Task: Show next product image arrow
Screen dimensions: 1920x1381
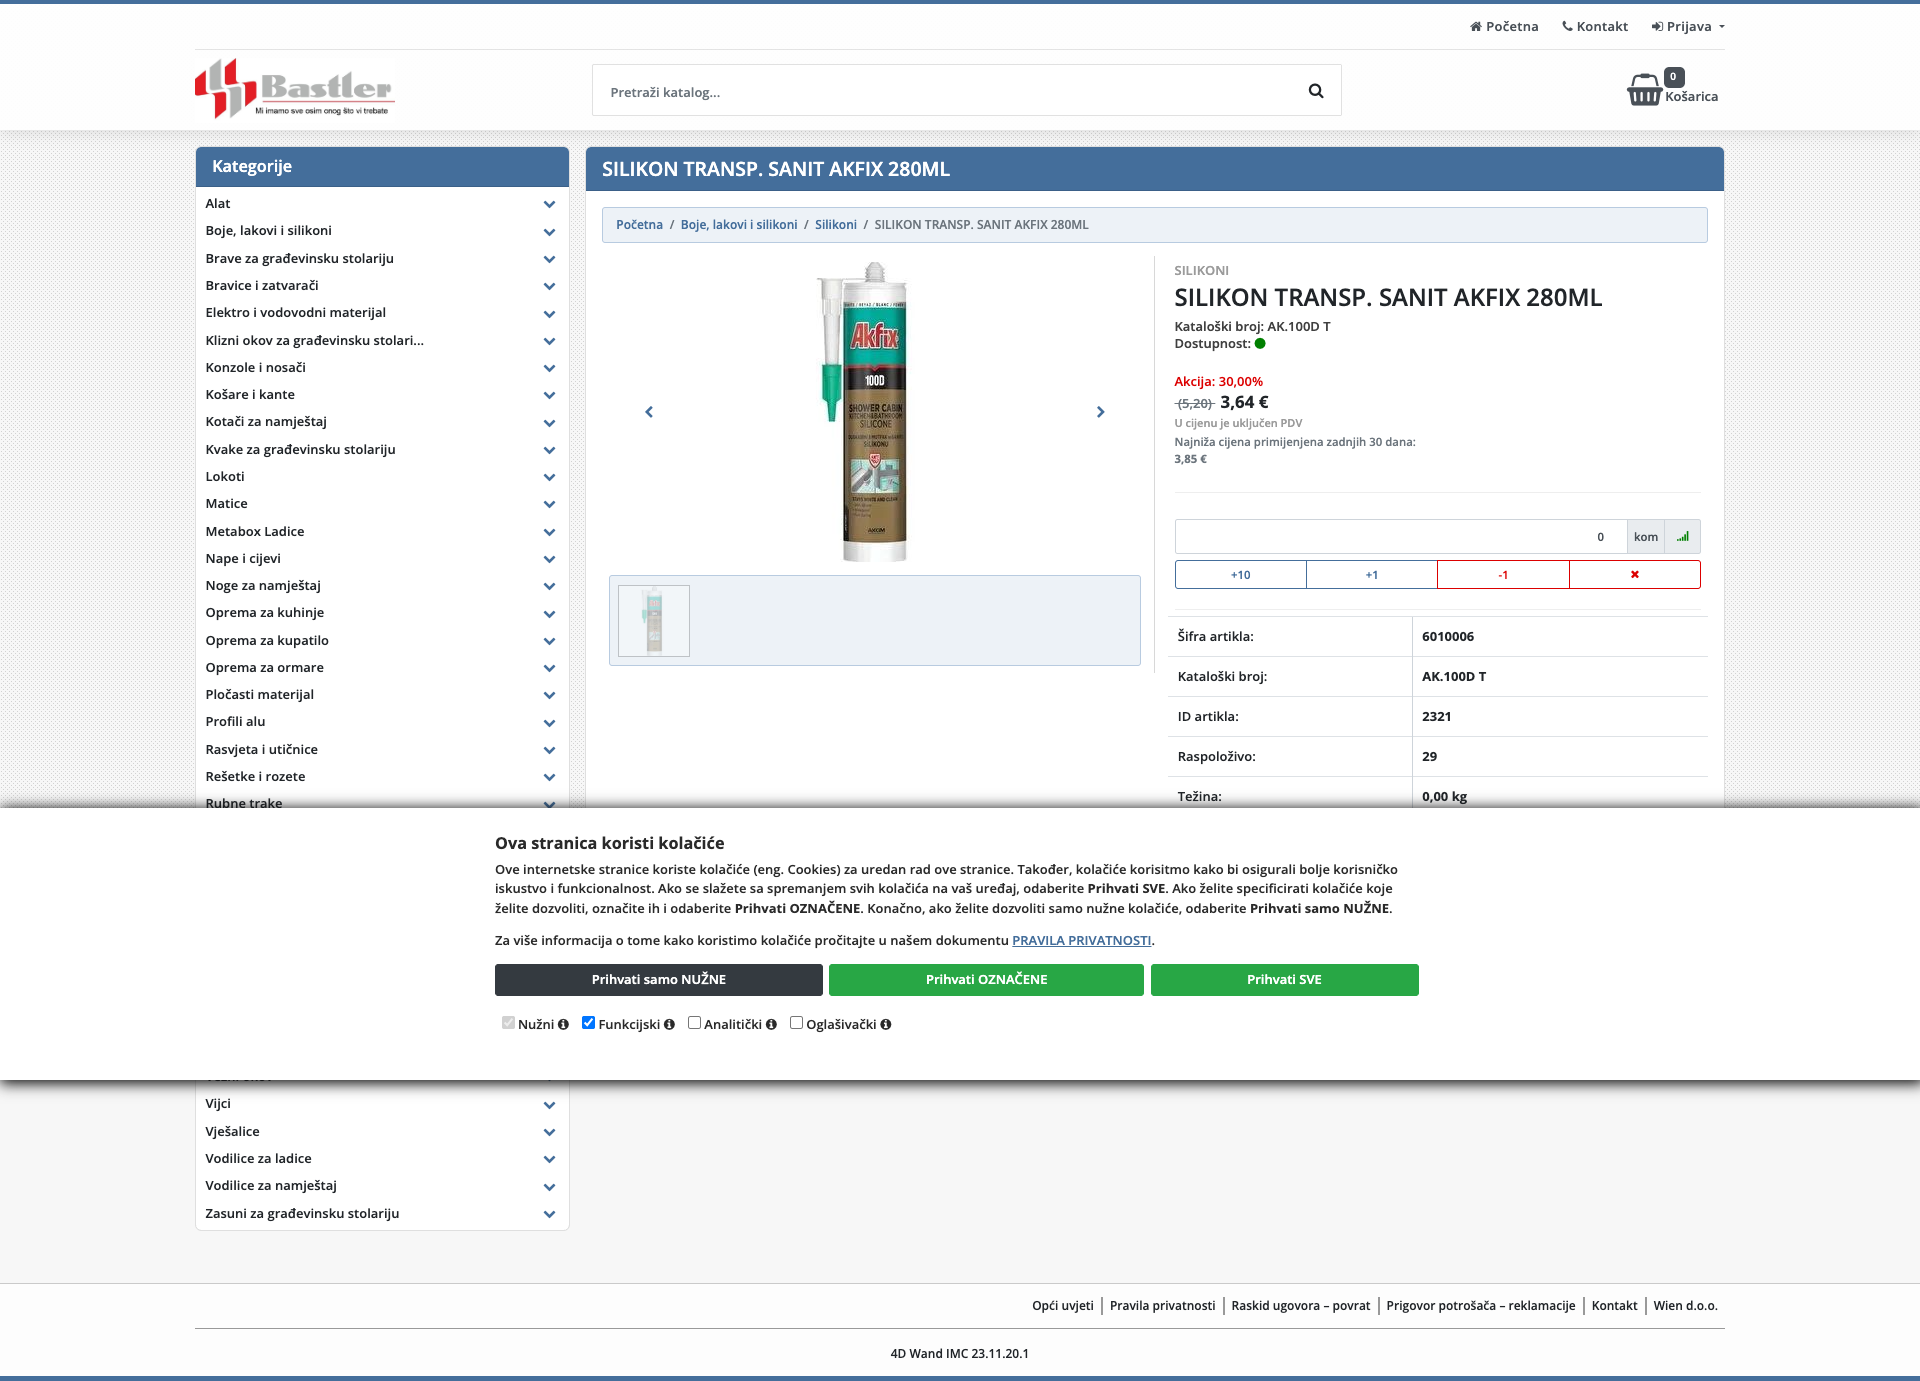Action: pos(1100,412)
